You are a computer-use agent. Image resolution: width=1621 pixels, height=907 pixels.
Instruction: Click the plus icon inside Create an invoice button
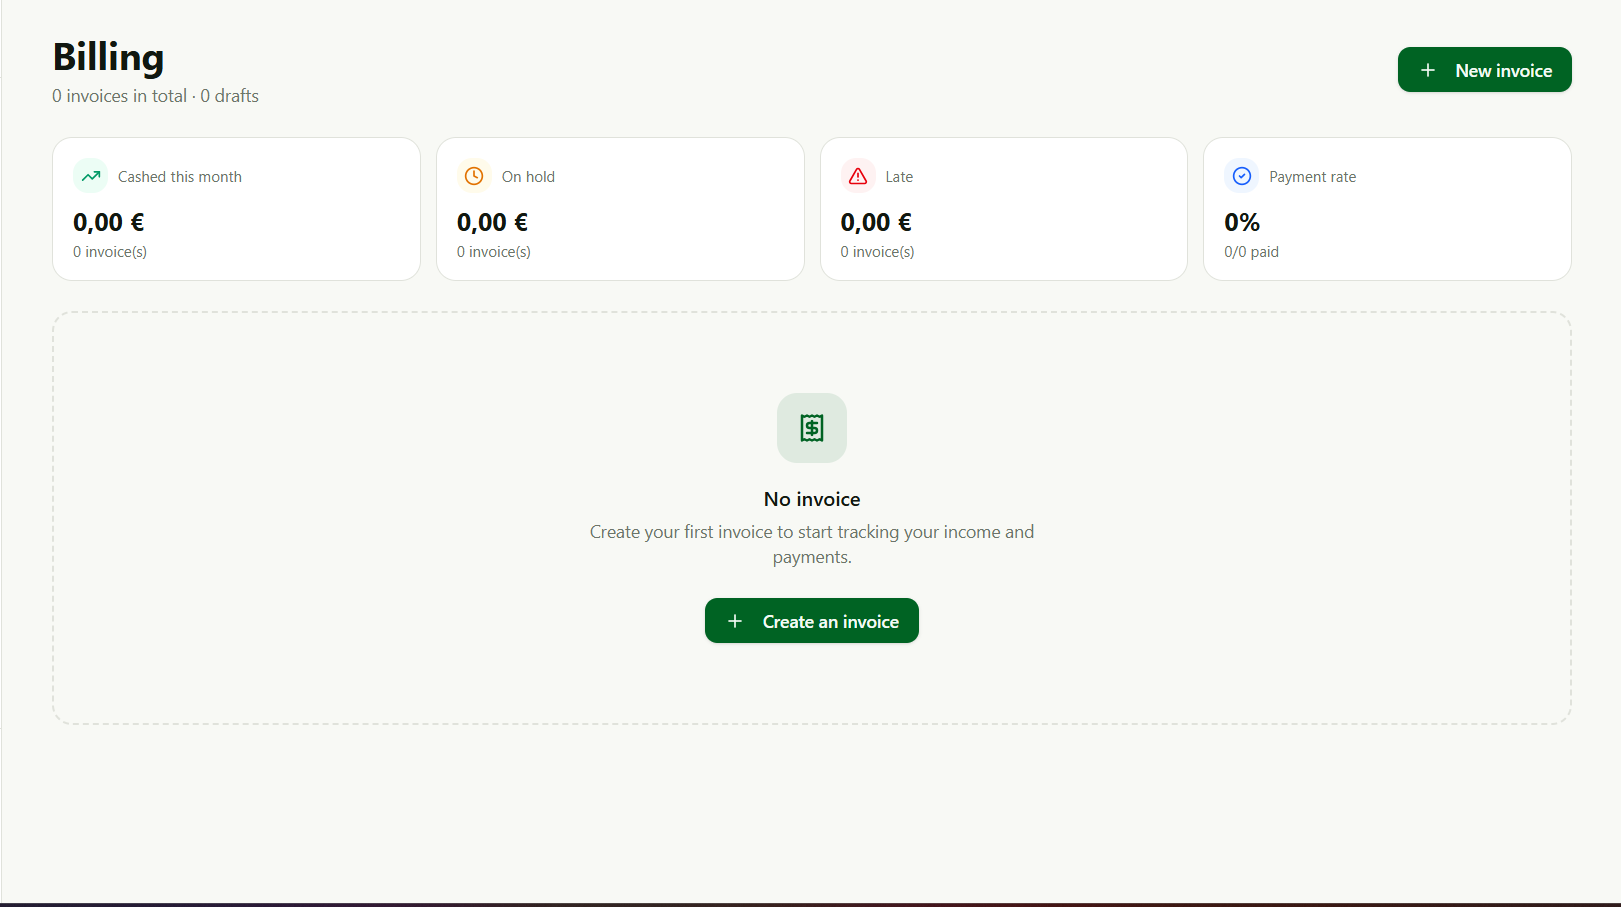[x=736, y=620]
